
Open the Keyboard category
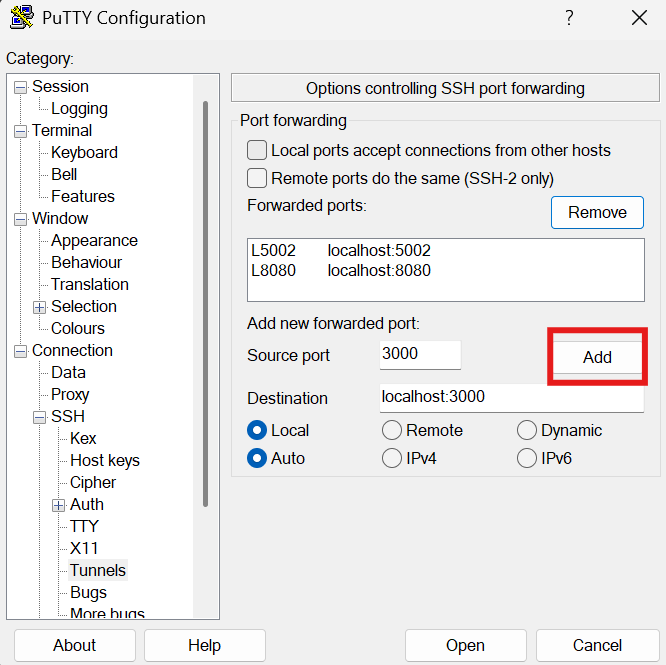point(84,152)
